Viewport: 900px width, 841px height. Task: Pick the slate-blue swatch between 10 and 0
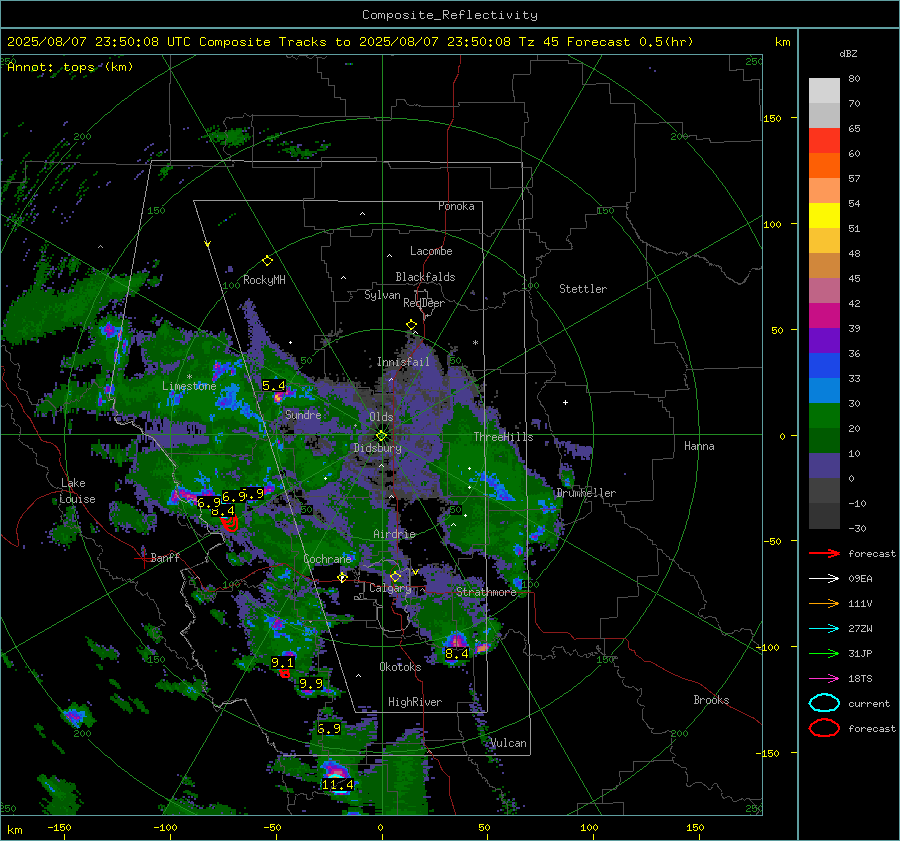tap(824, 466)
